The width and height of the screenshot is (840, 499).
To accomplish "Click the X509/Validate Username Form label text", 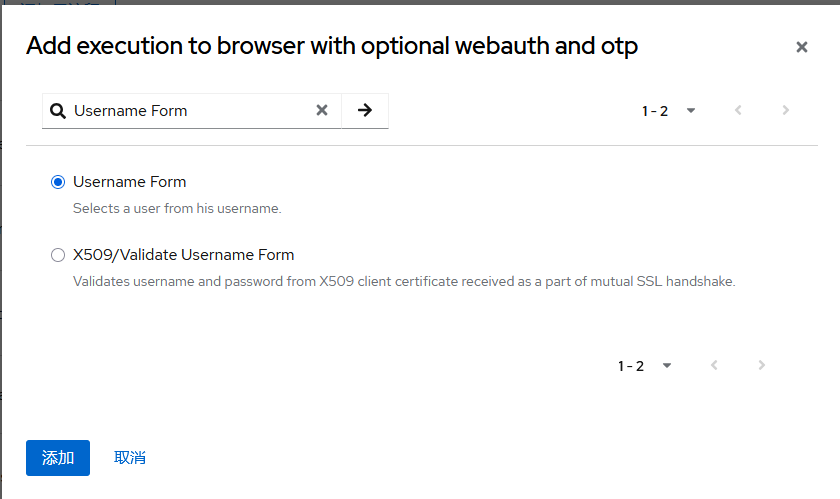I will pos(184,255).
